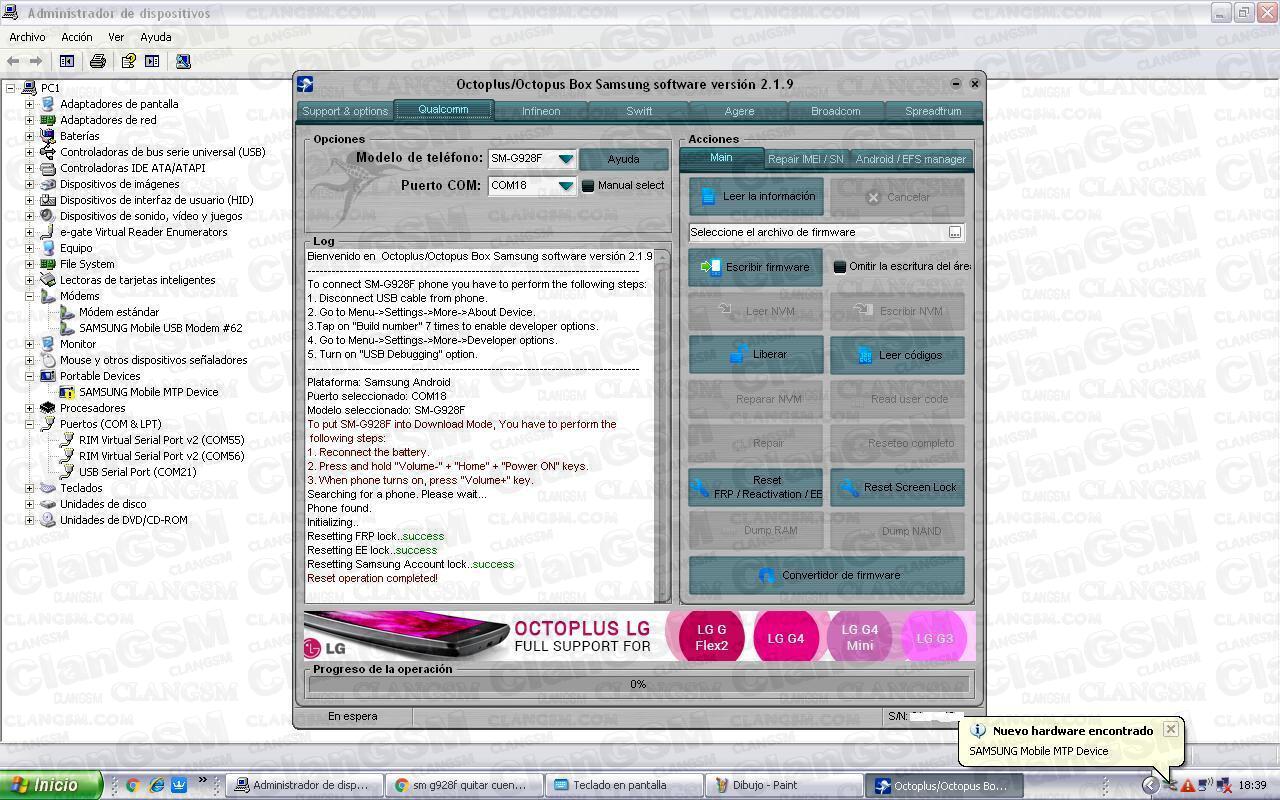The height and width of the screenshot is (800, 1280).
Task: Select USB Serial Port (COM21) entry
Action: 137,472
